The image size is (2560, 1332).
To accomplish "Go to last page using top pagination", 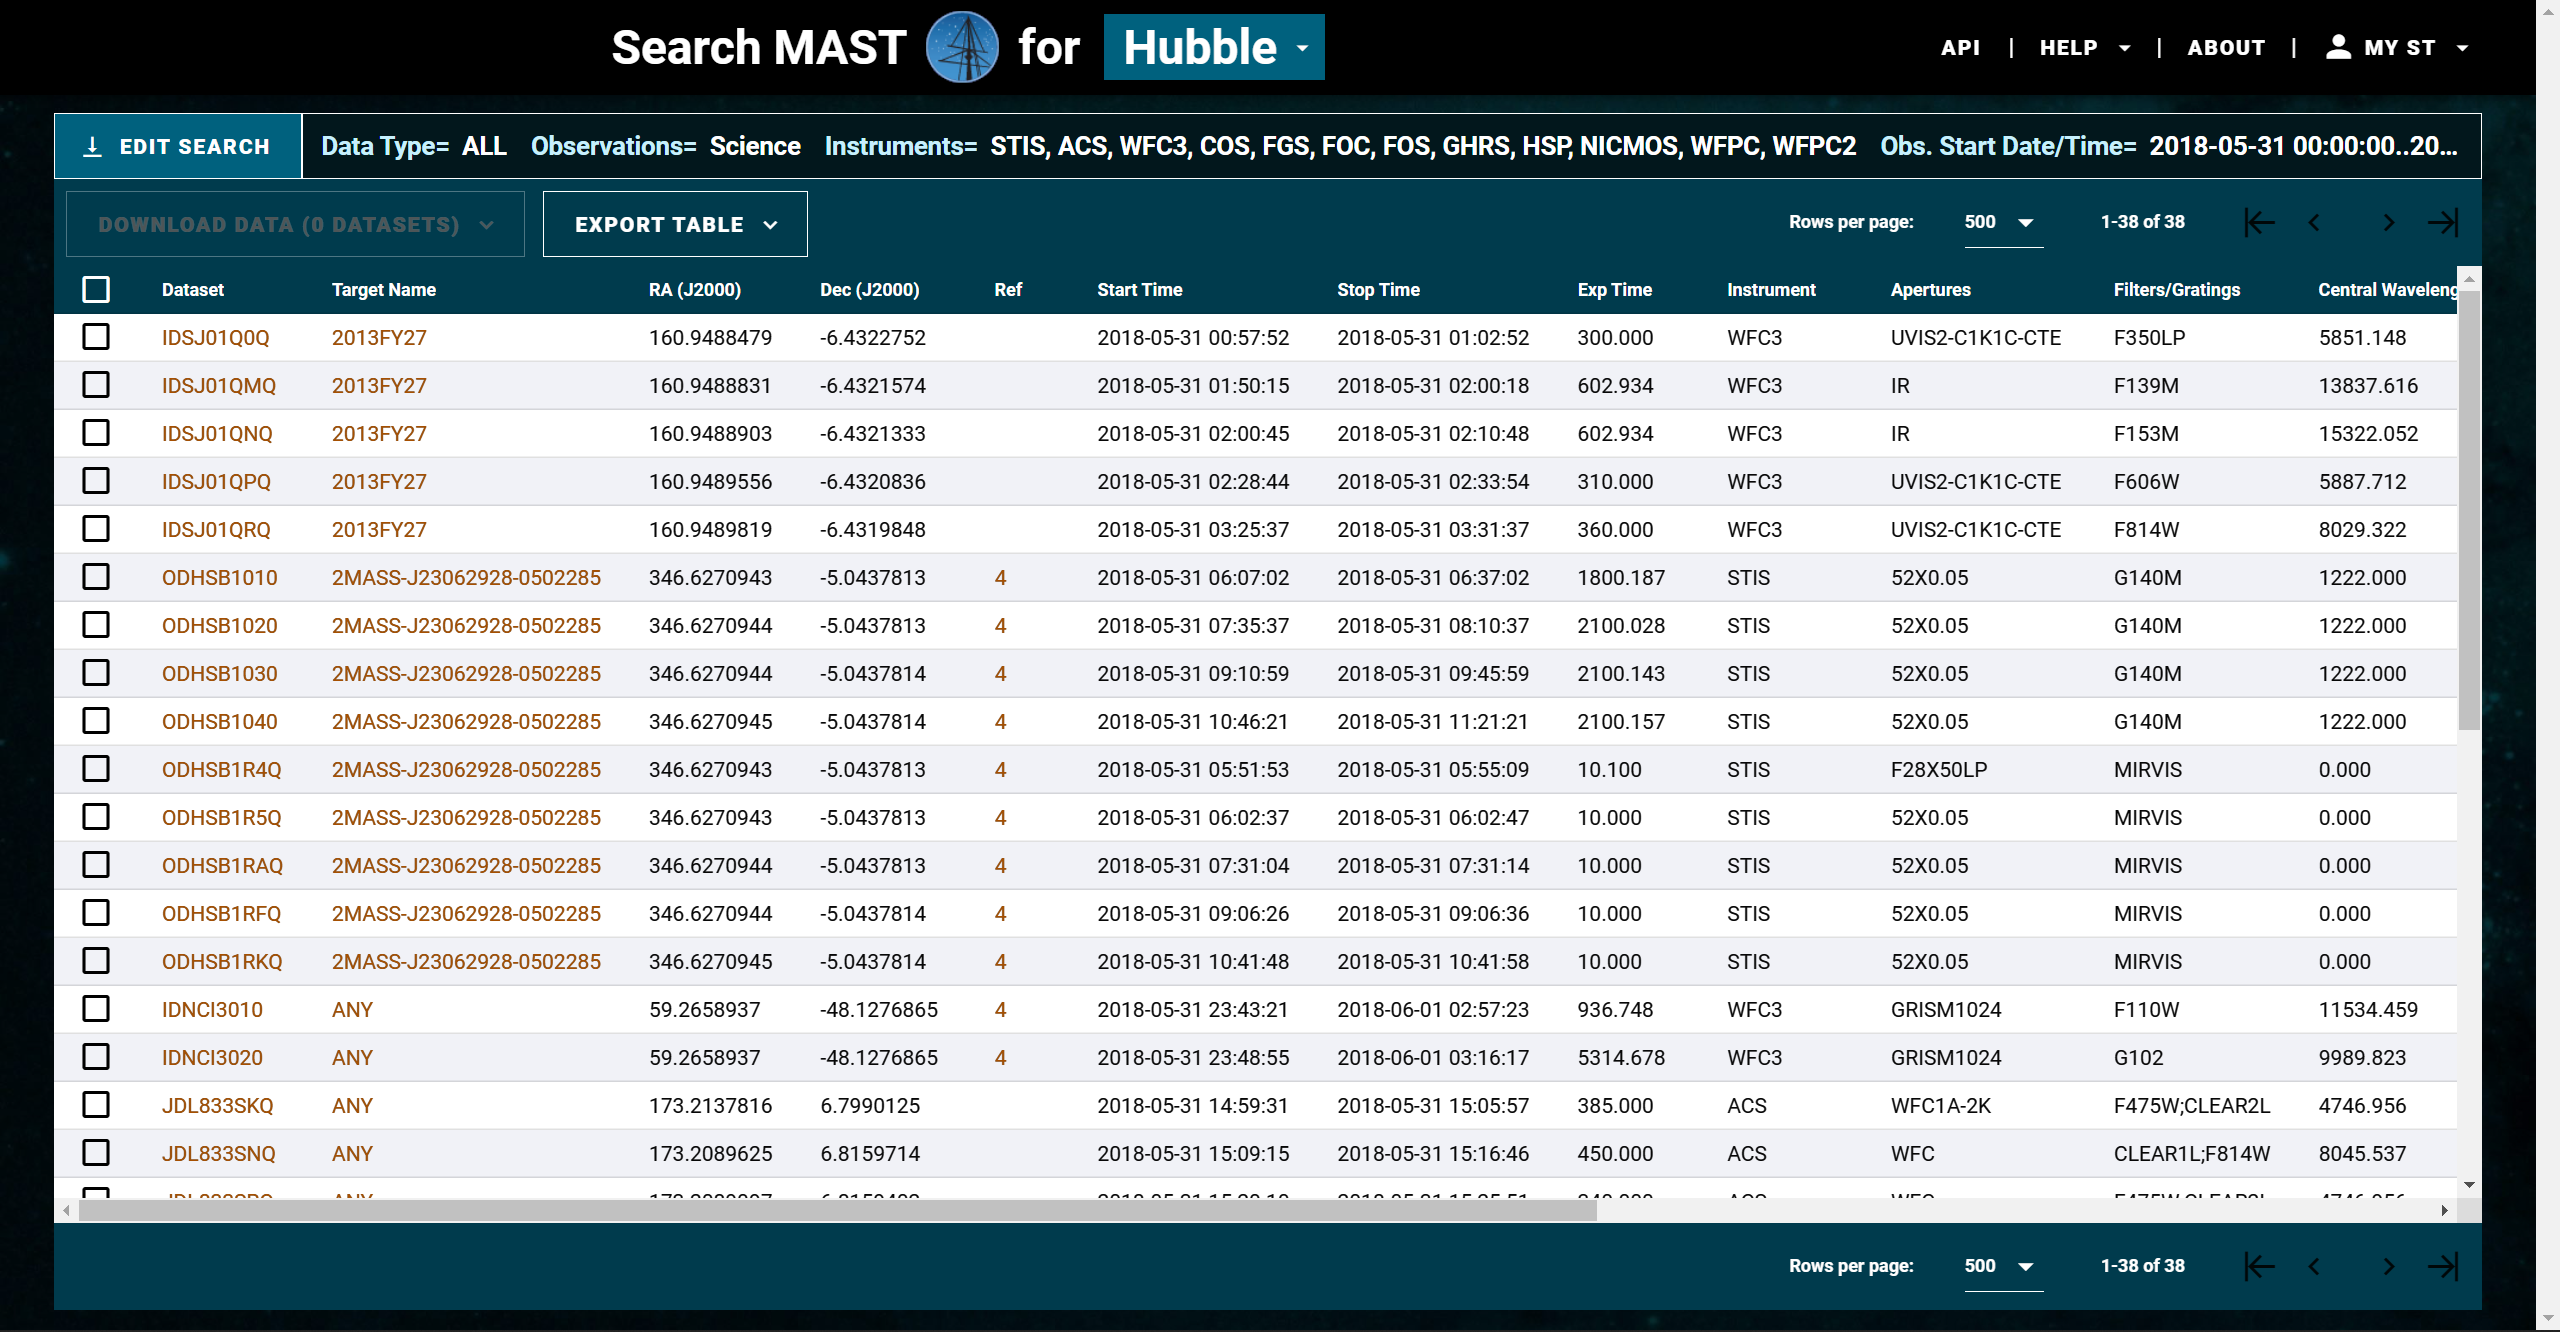I will pyautogui.click(x=2443, y=222).
